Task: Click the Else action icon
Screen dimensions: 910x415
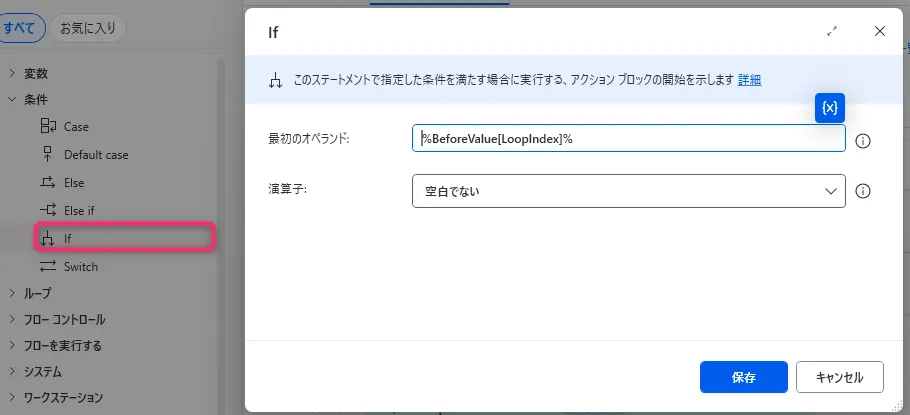Action: click(x=48, y=183)
